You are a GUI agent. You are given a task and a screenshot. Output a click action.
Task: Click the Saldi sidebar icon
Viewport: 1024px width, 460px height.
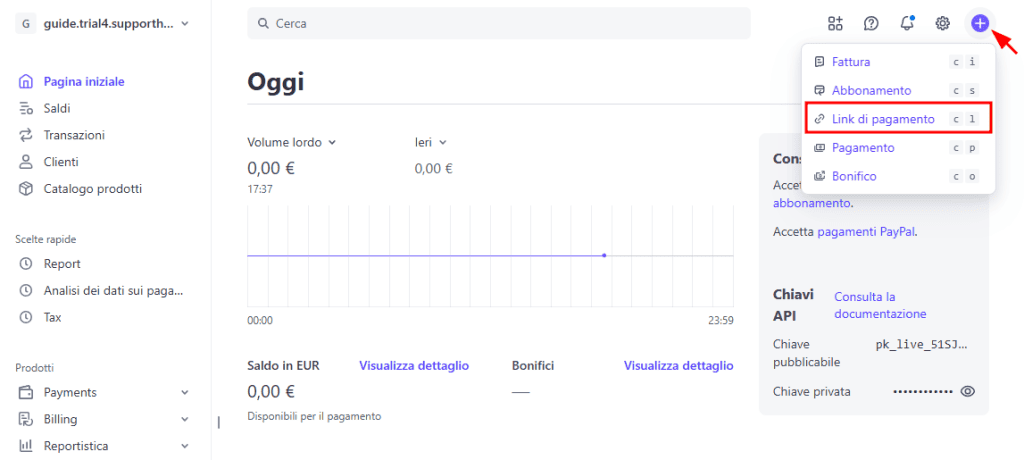[x=25, y=108]
